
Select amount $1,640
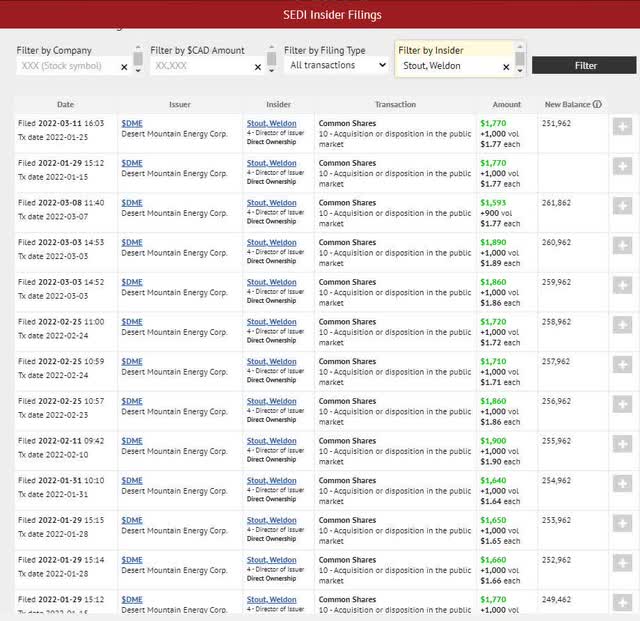click(493, 481)
